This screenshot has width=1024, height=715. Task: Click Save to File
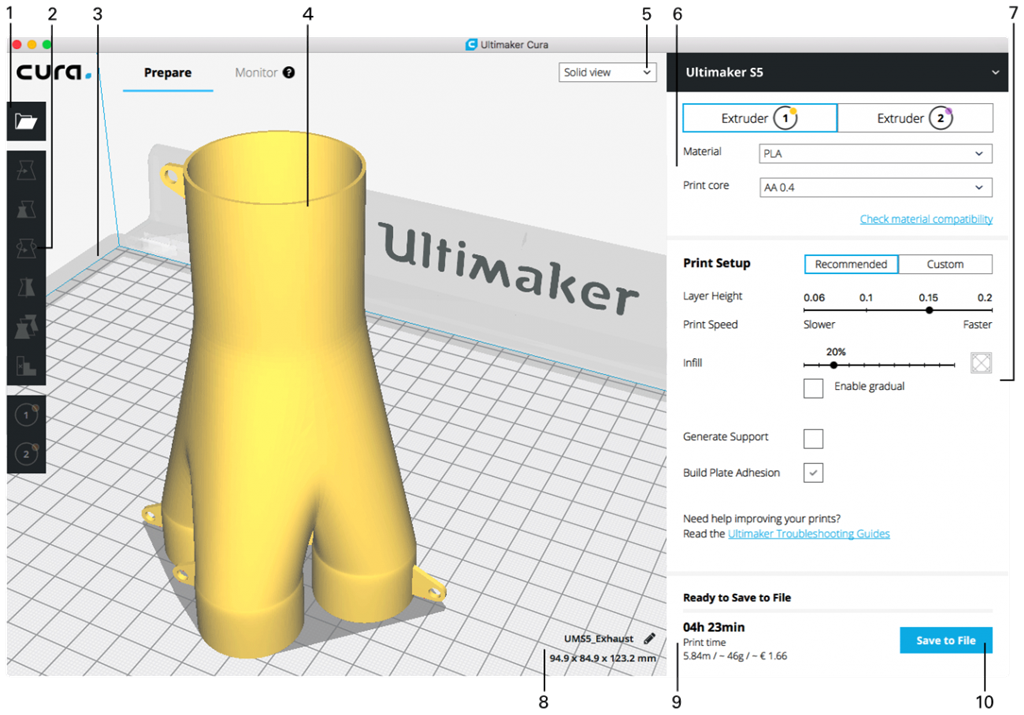pos(945,640)
